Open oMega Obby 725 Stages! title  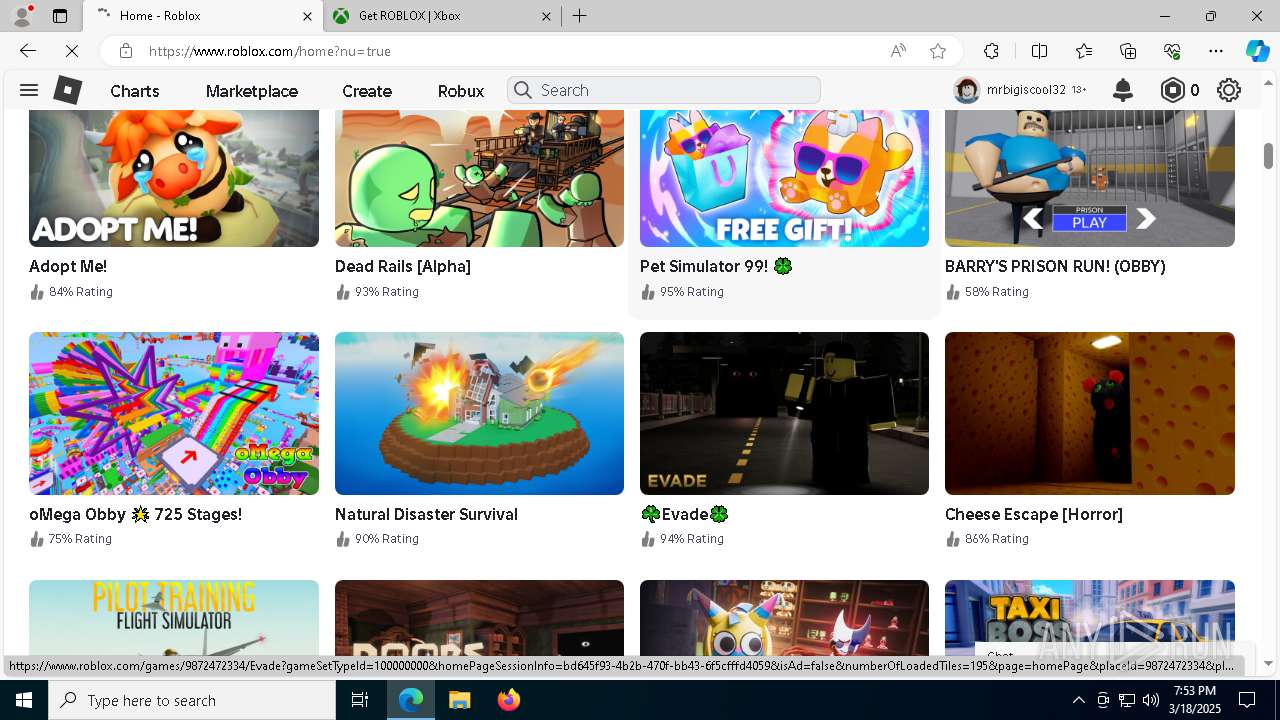pyautogui.click(x=136, y=514)
